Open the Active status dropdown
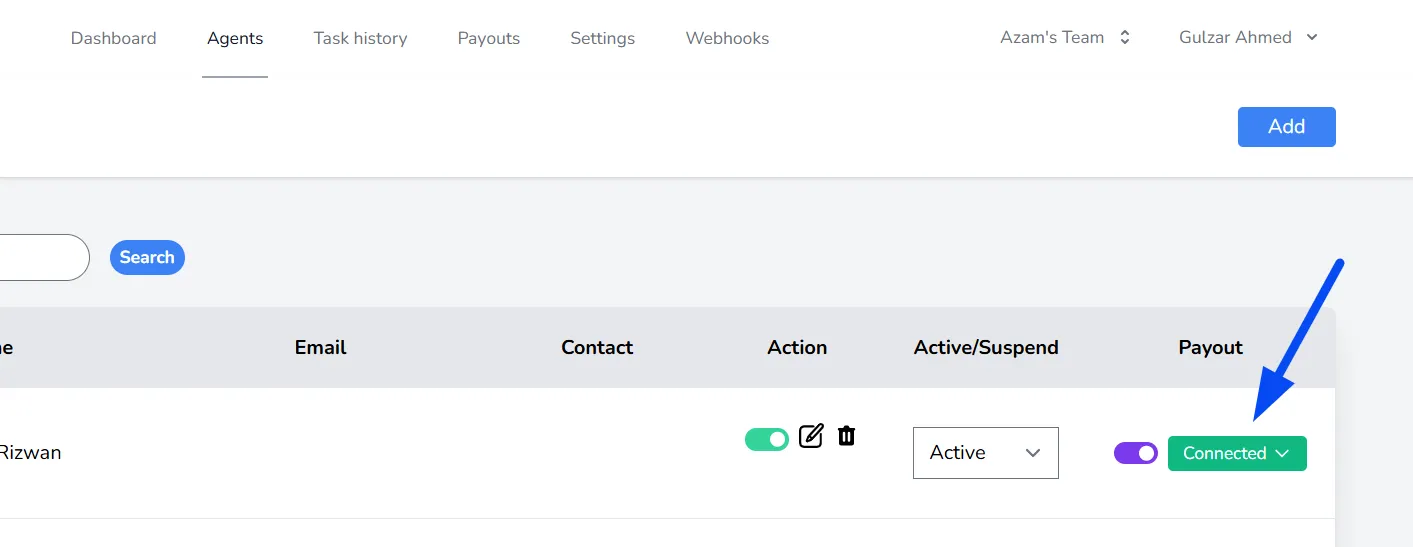This screenshot has height=547, width=1413. coord(986,453)
